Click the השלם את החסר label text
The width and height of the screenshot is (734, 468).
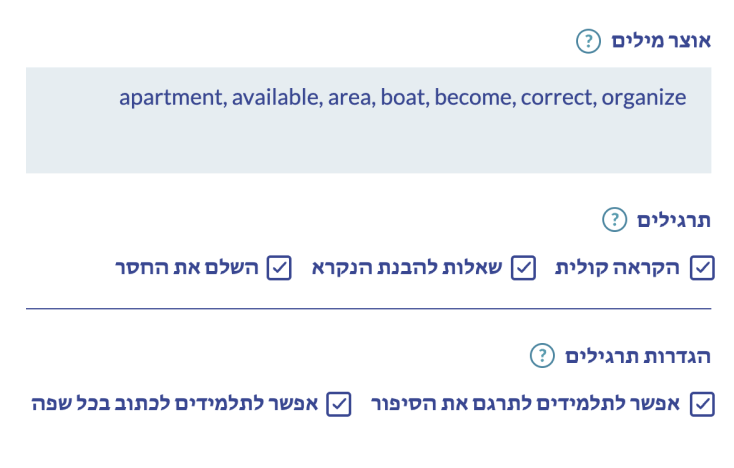pos(187,268)
